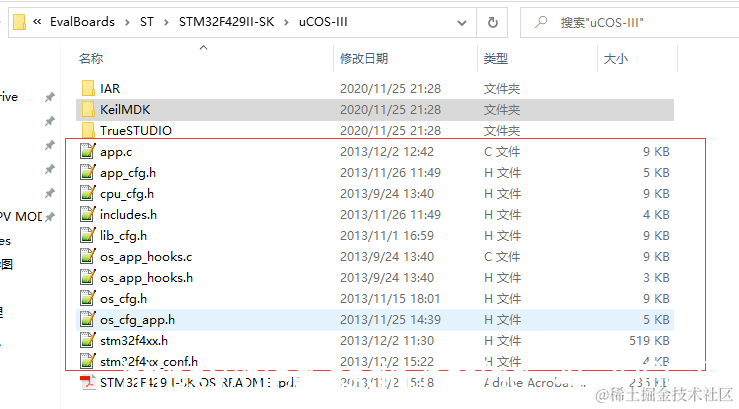Select the TrueSTUDIO folder name

(x=136, y=131)
